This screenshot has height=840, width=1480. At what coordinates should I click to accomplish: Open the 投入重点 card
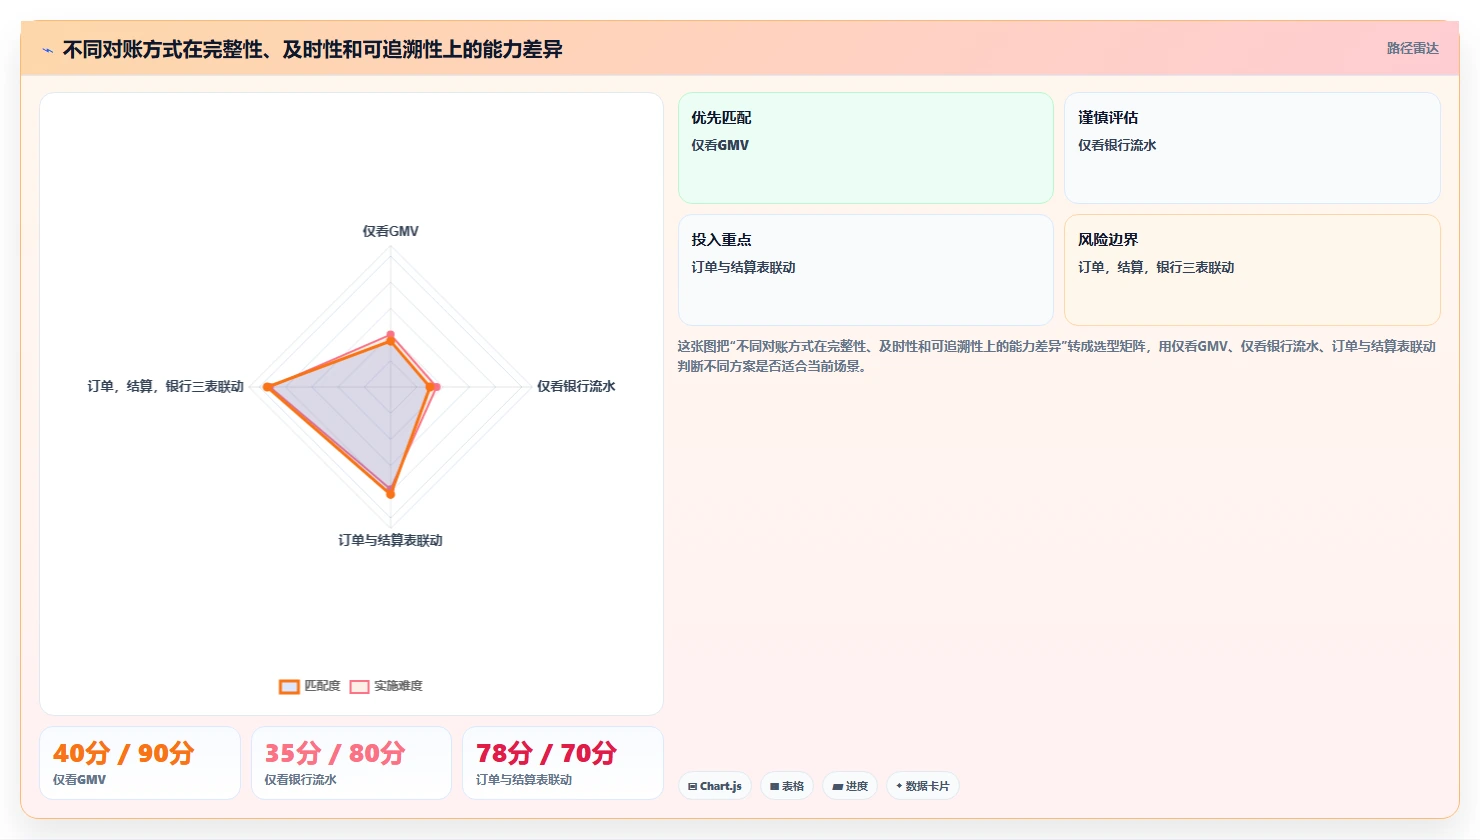coord(866,270)
